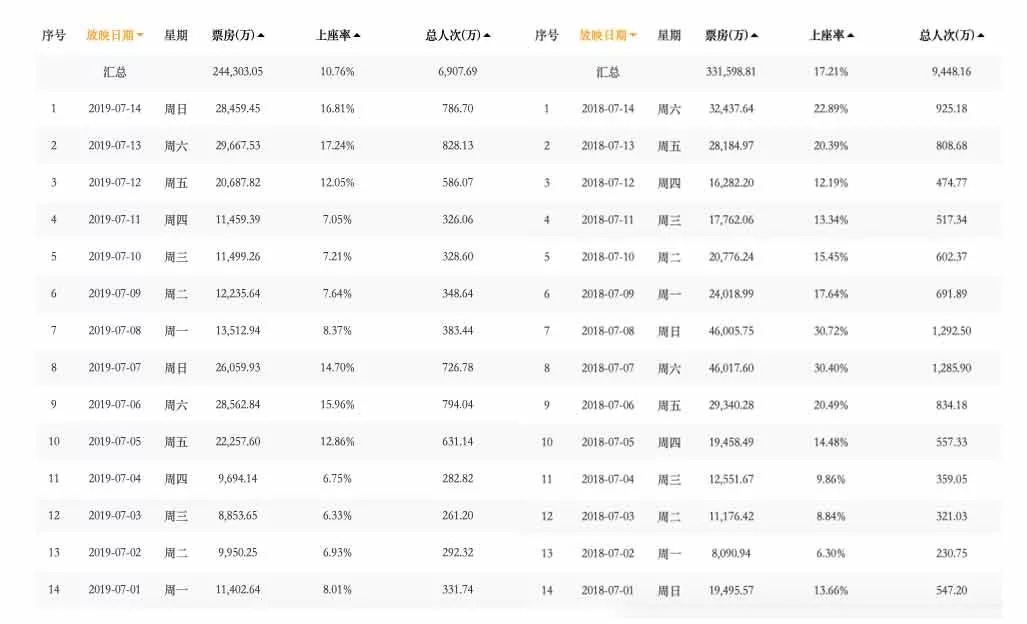
Task: Click date 2018-07-14
Action: (608, 108)
